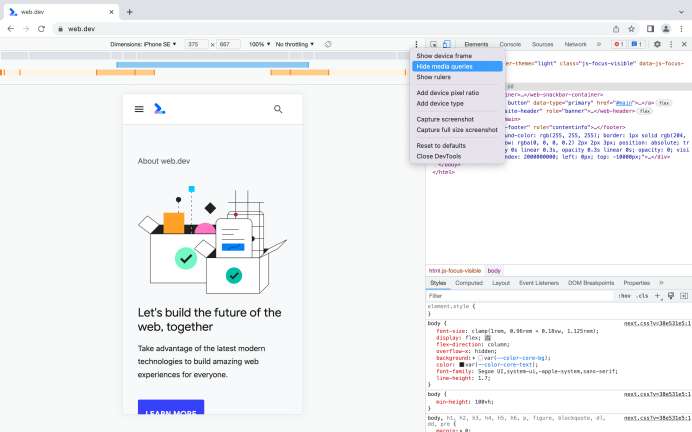Select Hide media queries menu item
This screenshot has height=432, width=692.
(x=457, y=66)
